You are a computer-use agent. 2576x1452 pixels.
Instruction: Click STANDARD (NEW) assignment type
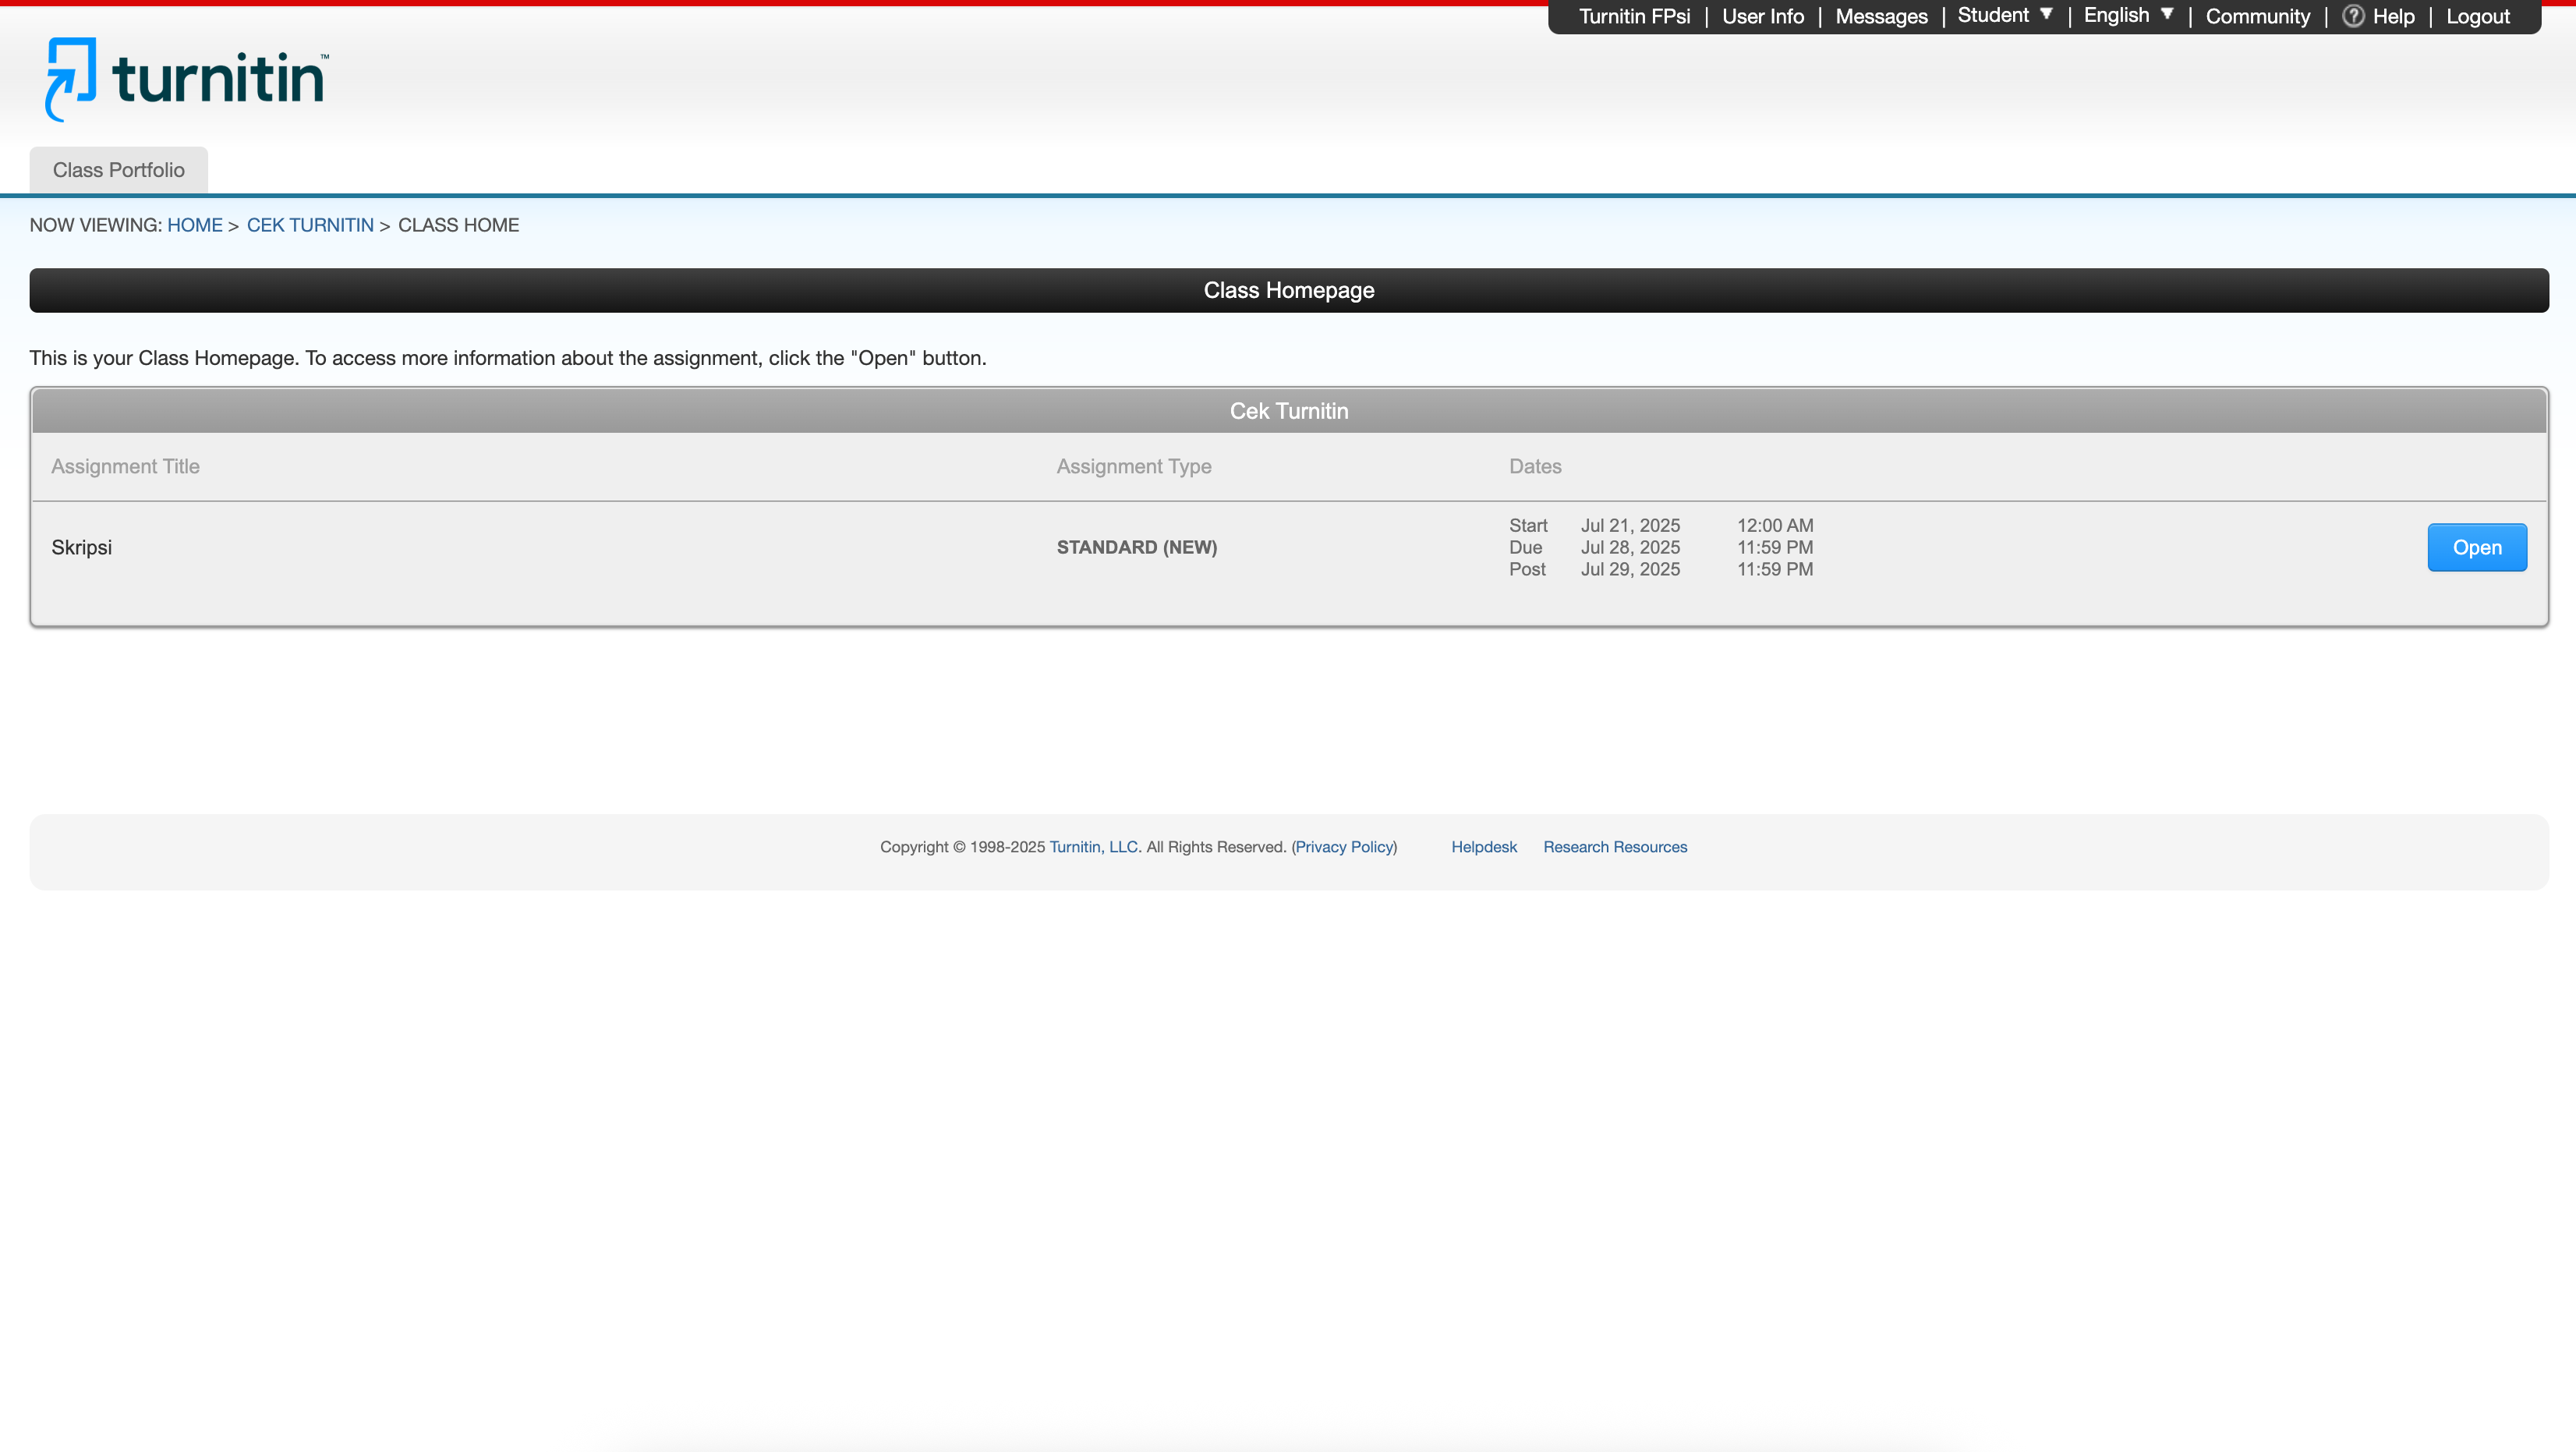[1136, 547]
